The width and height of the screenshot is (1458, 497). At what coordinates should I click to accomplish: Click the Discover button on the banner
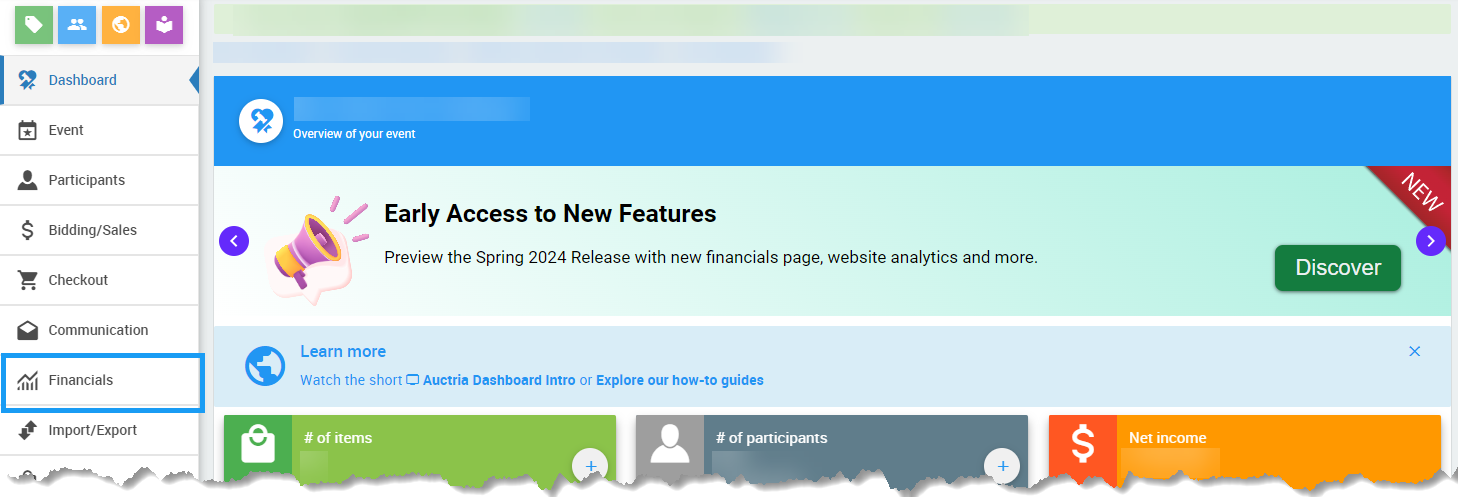pyautogui.click(x=1337, y=268)
